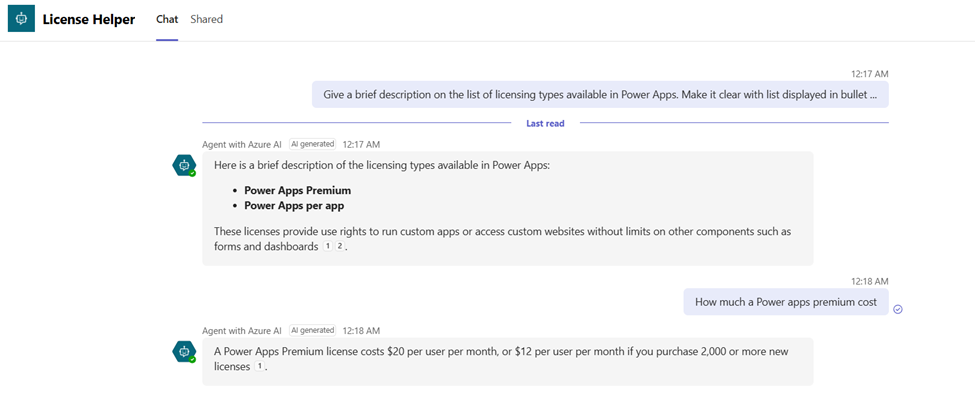Open citation 1 in licensing types reply
Screen dimensions: 975x419
(328, 246)
